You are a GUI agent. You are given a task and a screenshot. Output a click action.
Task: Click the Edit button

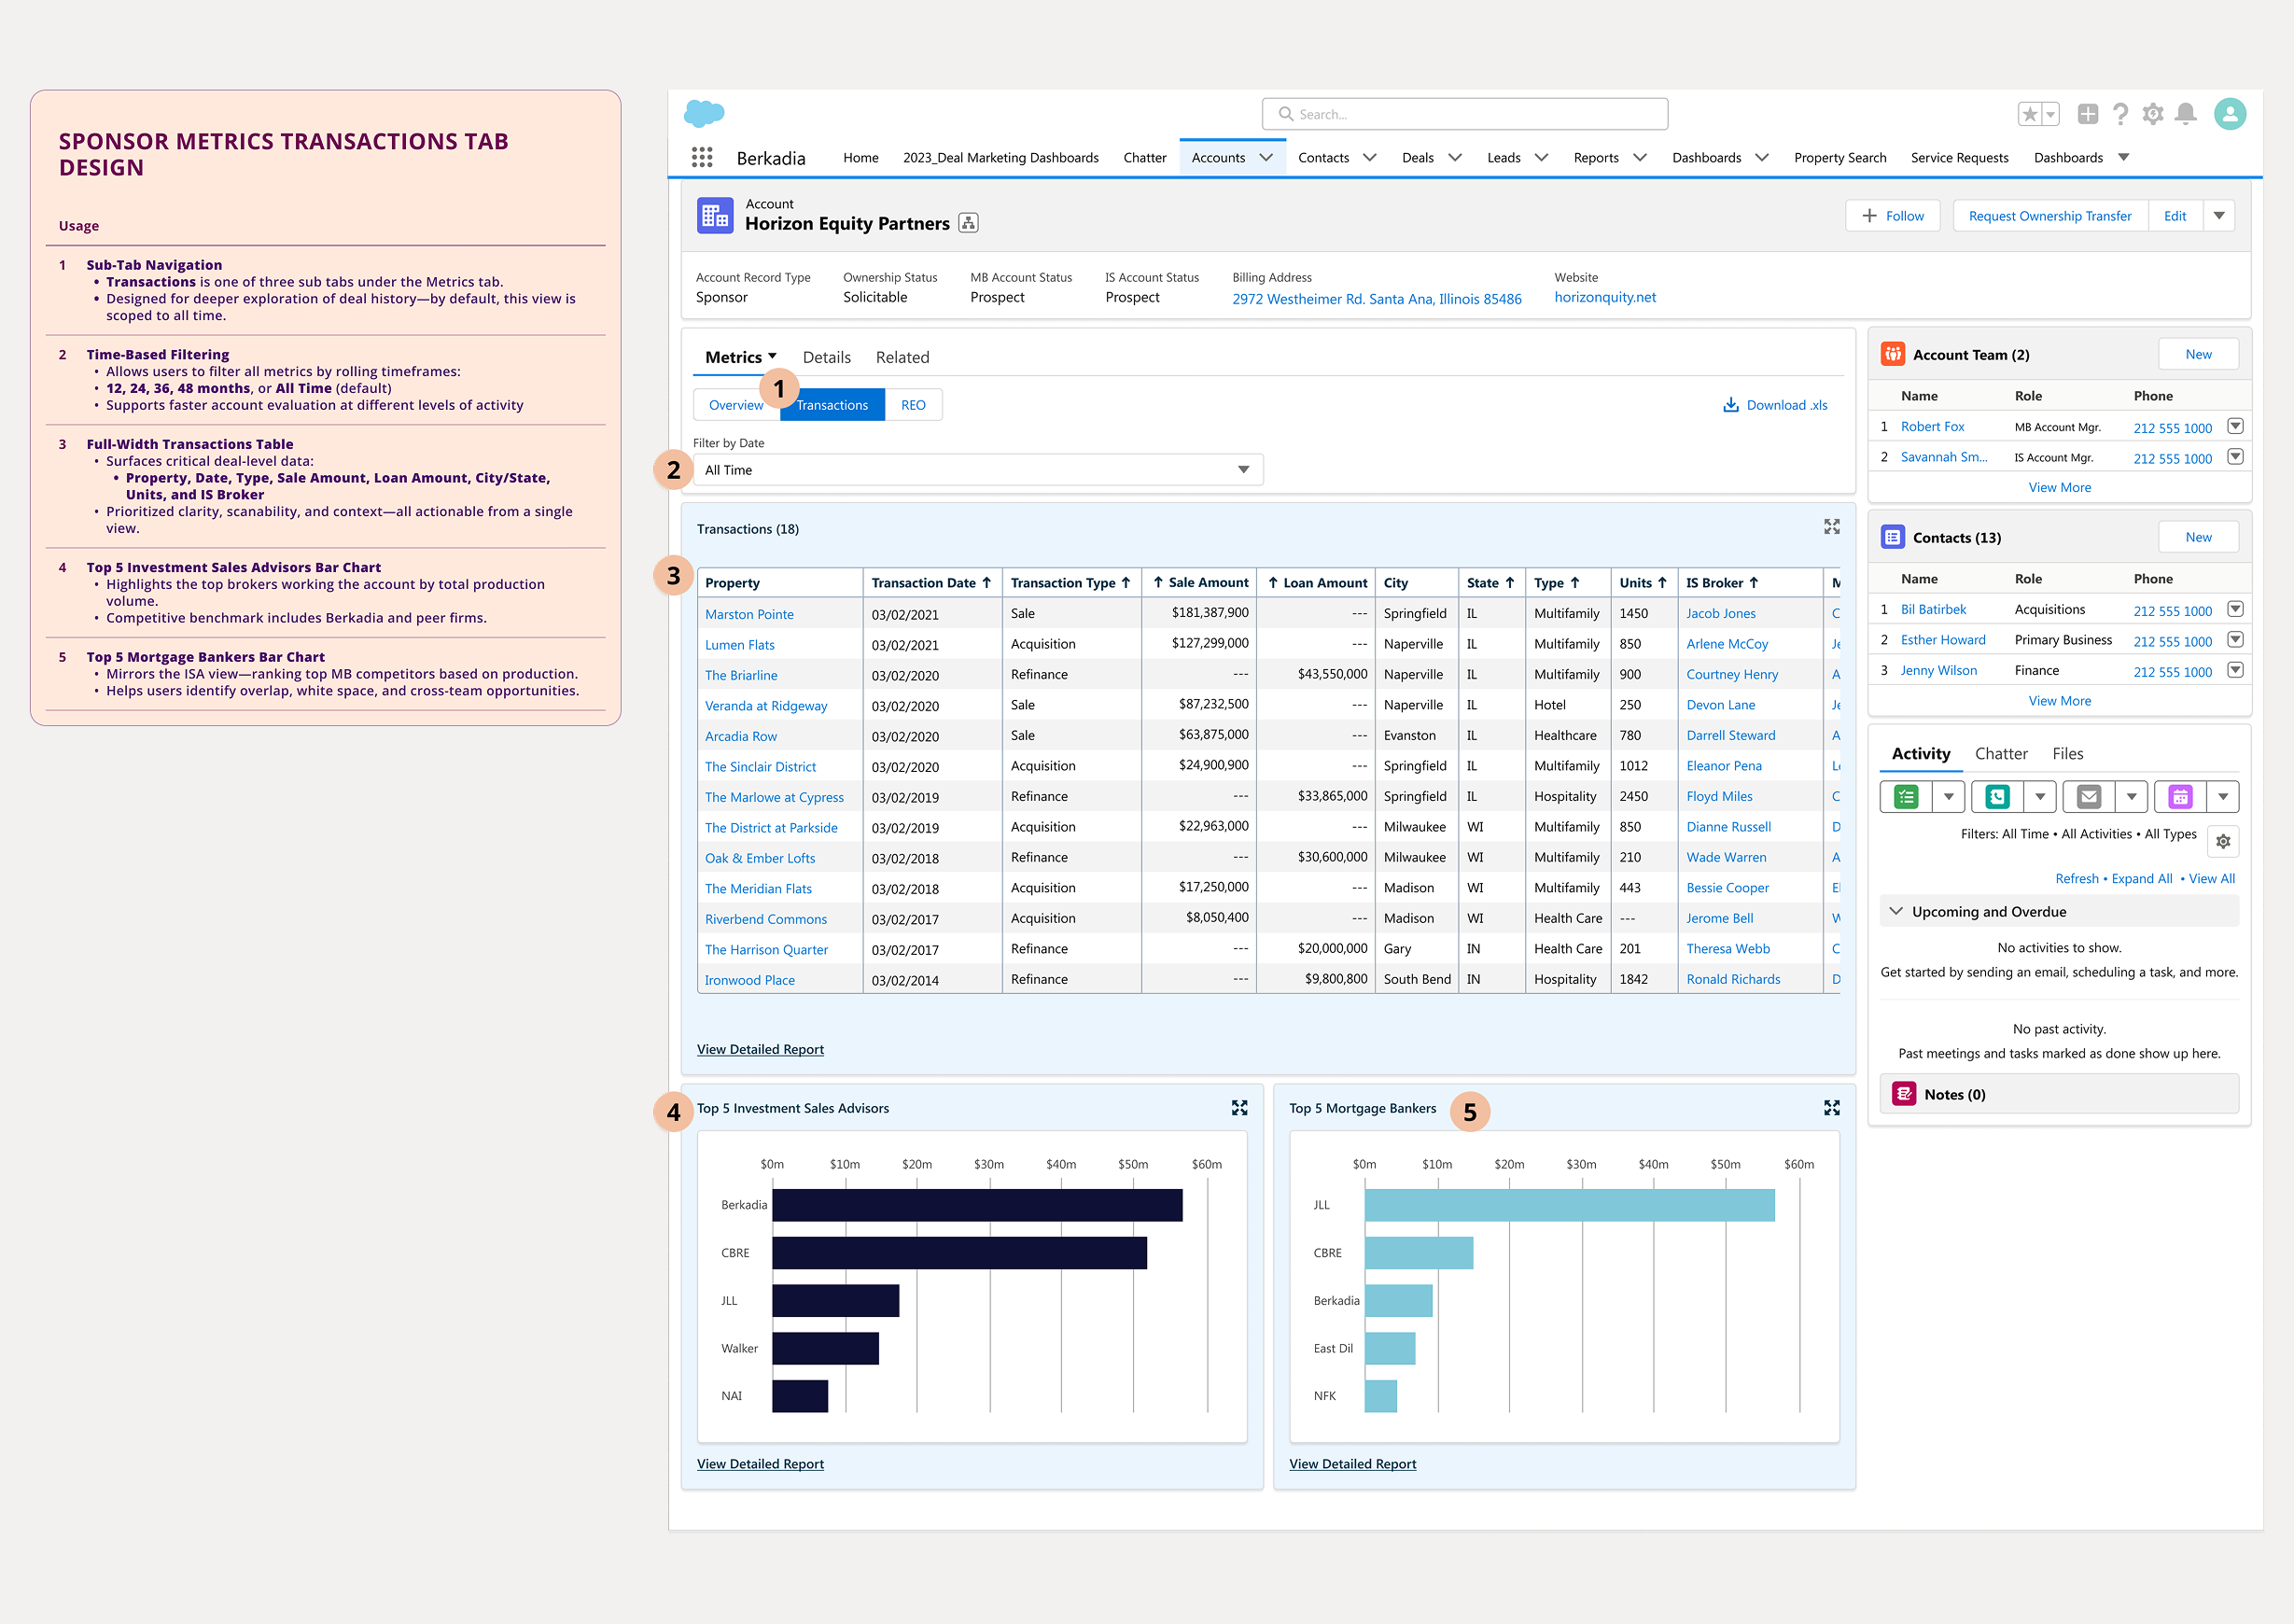coord(2175,216)
